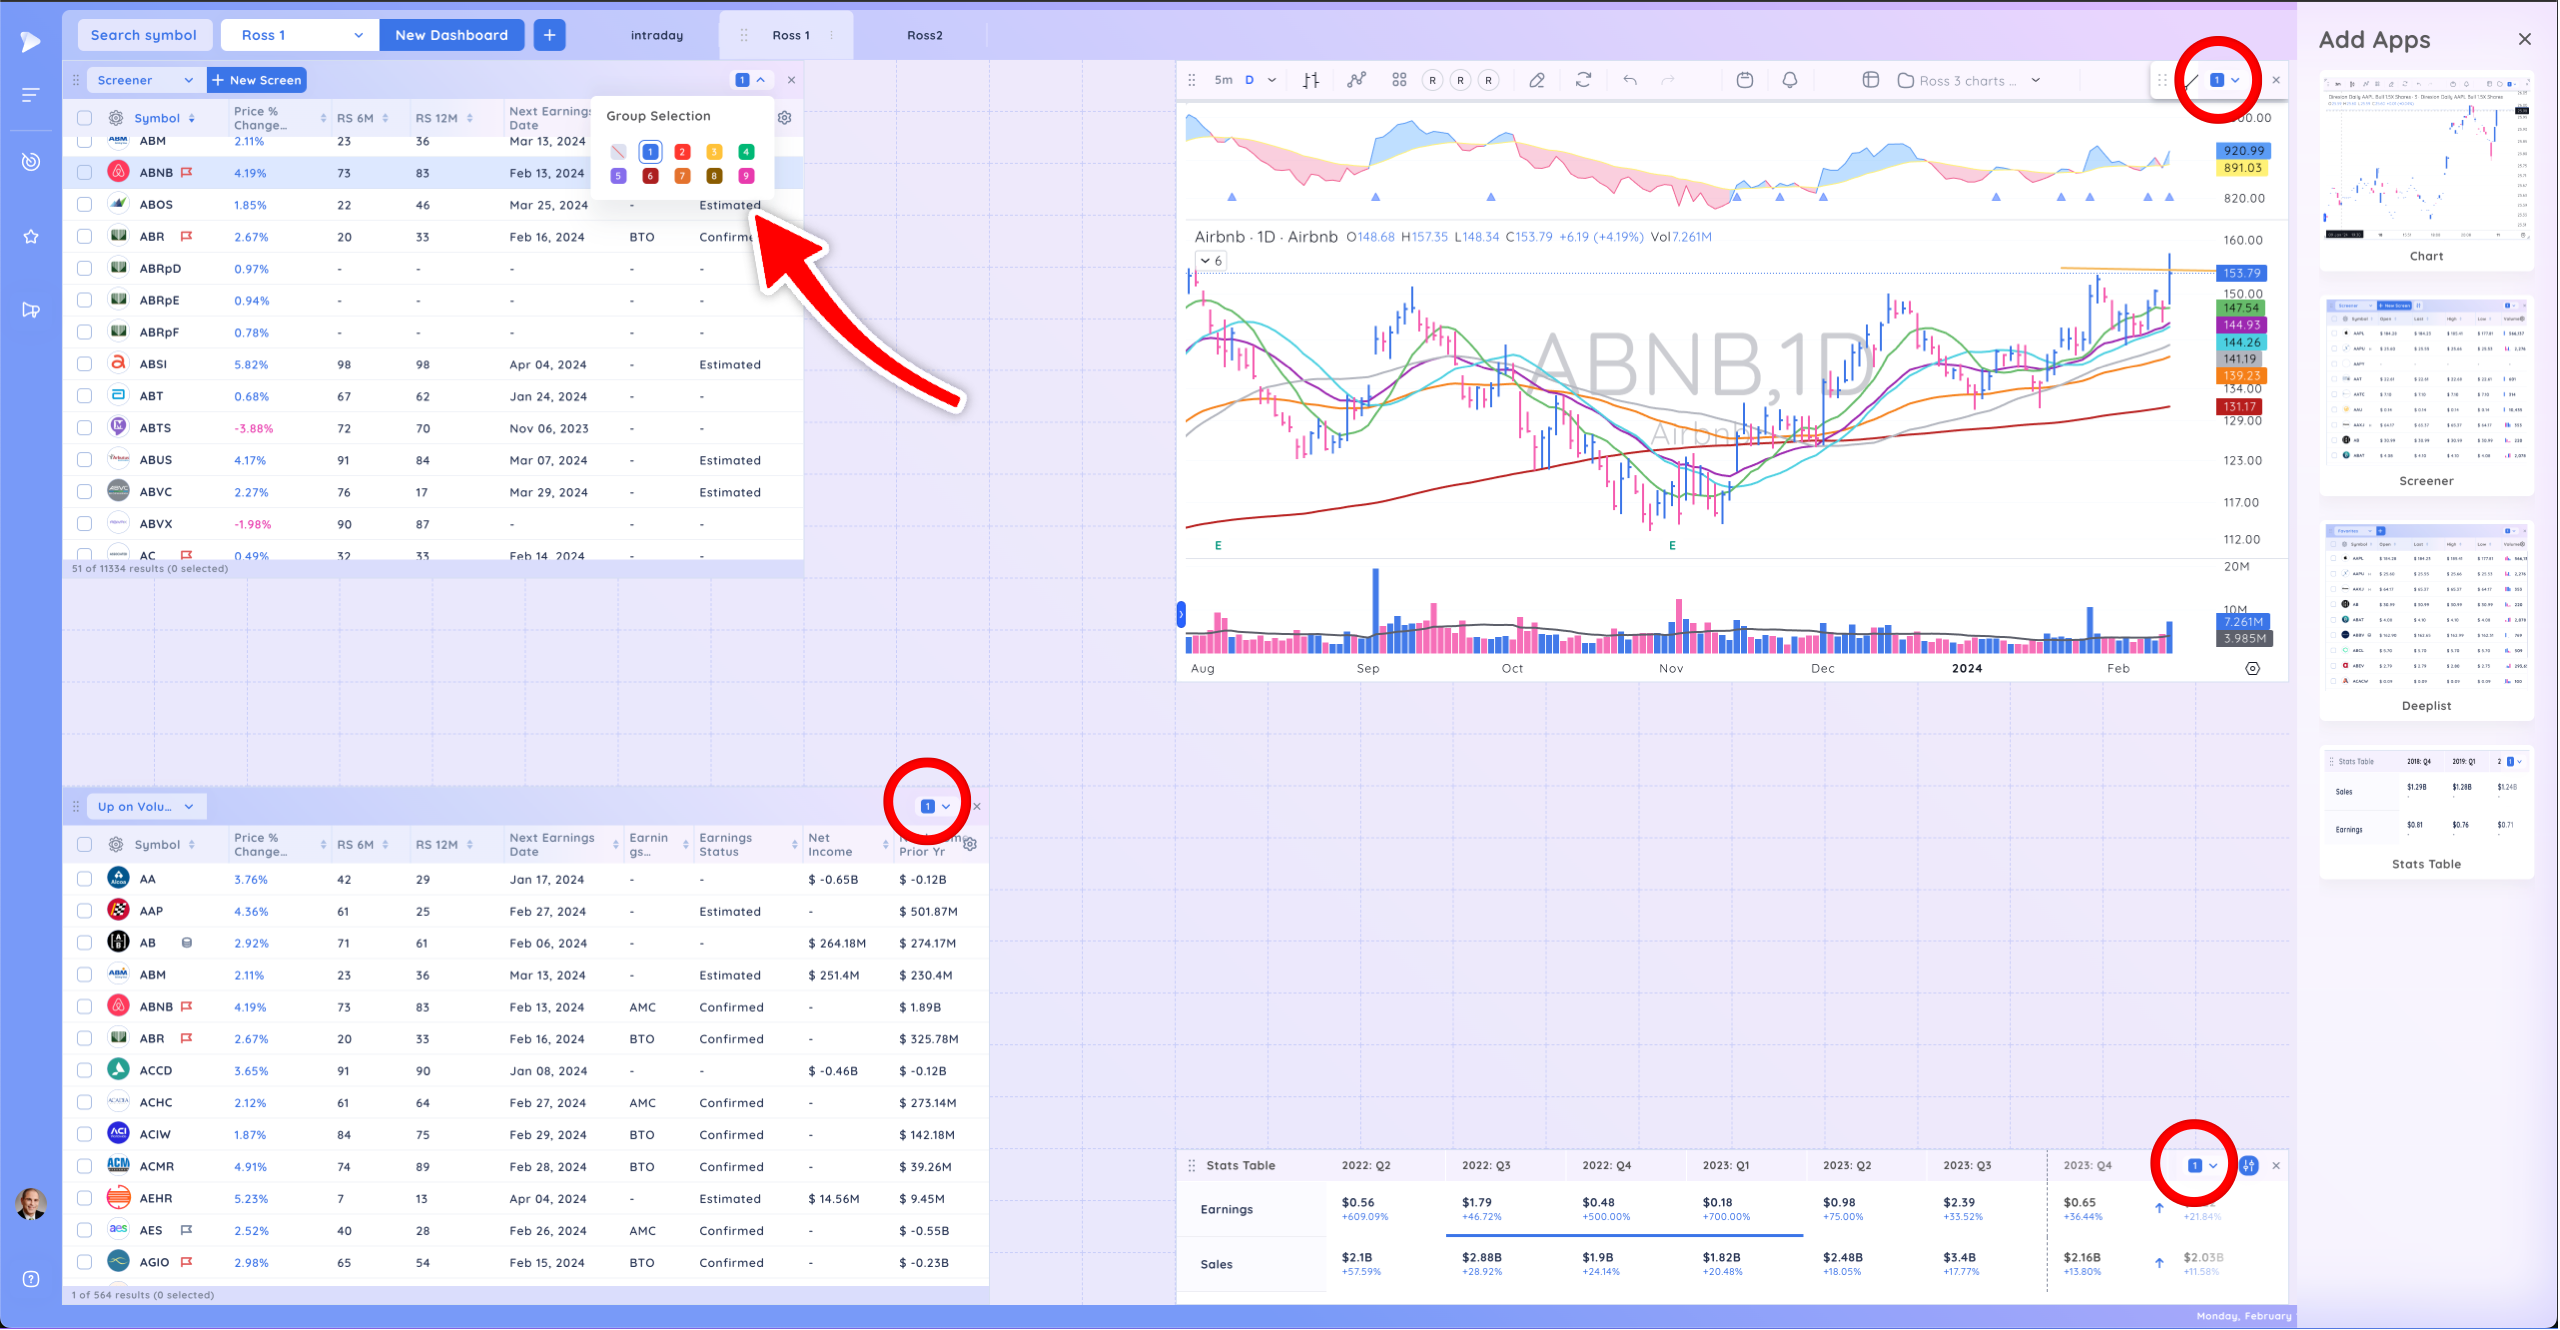The width and height of the screenshot is (2560, 1330).
Task: Toggle select-all checkbox in Up on Volume header
Action: tap(85, 845)
